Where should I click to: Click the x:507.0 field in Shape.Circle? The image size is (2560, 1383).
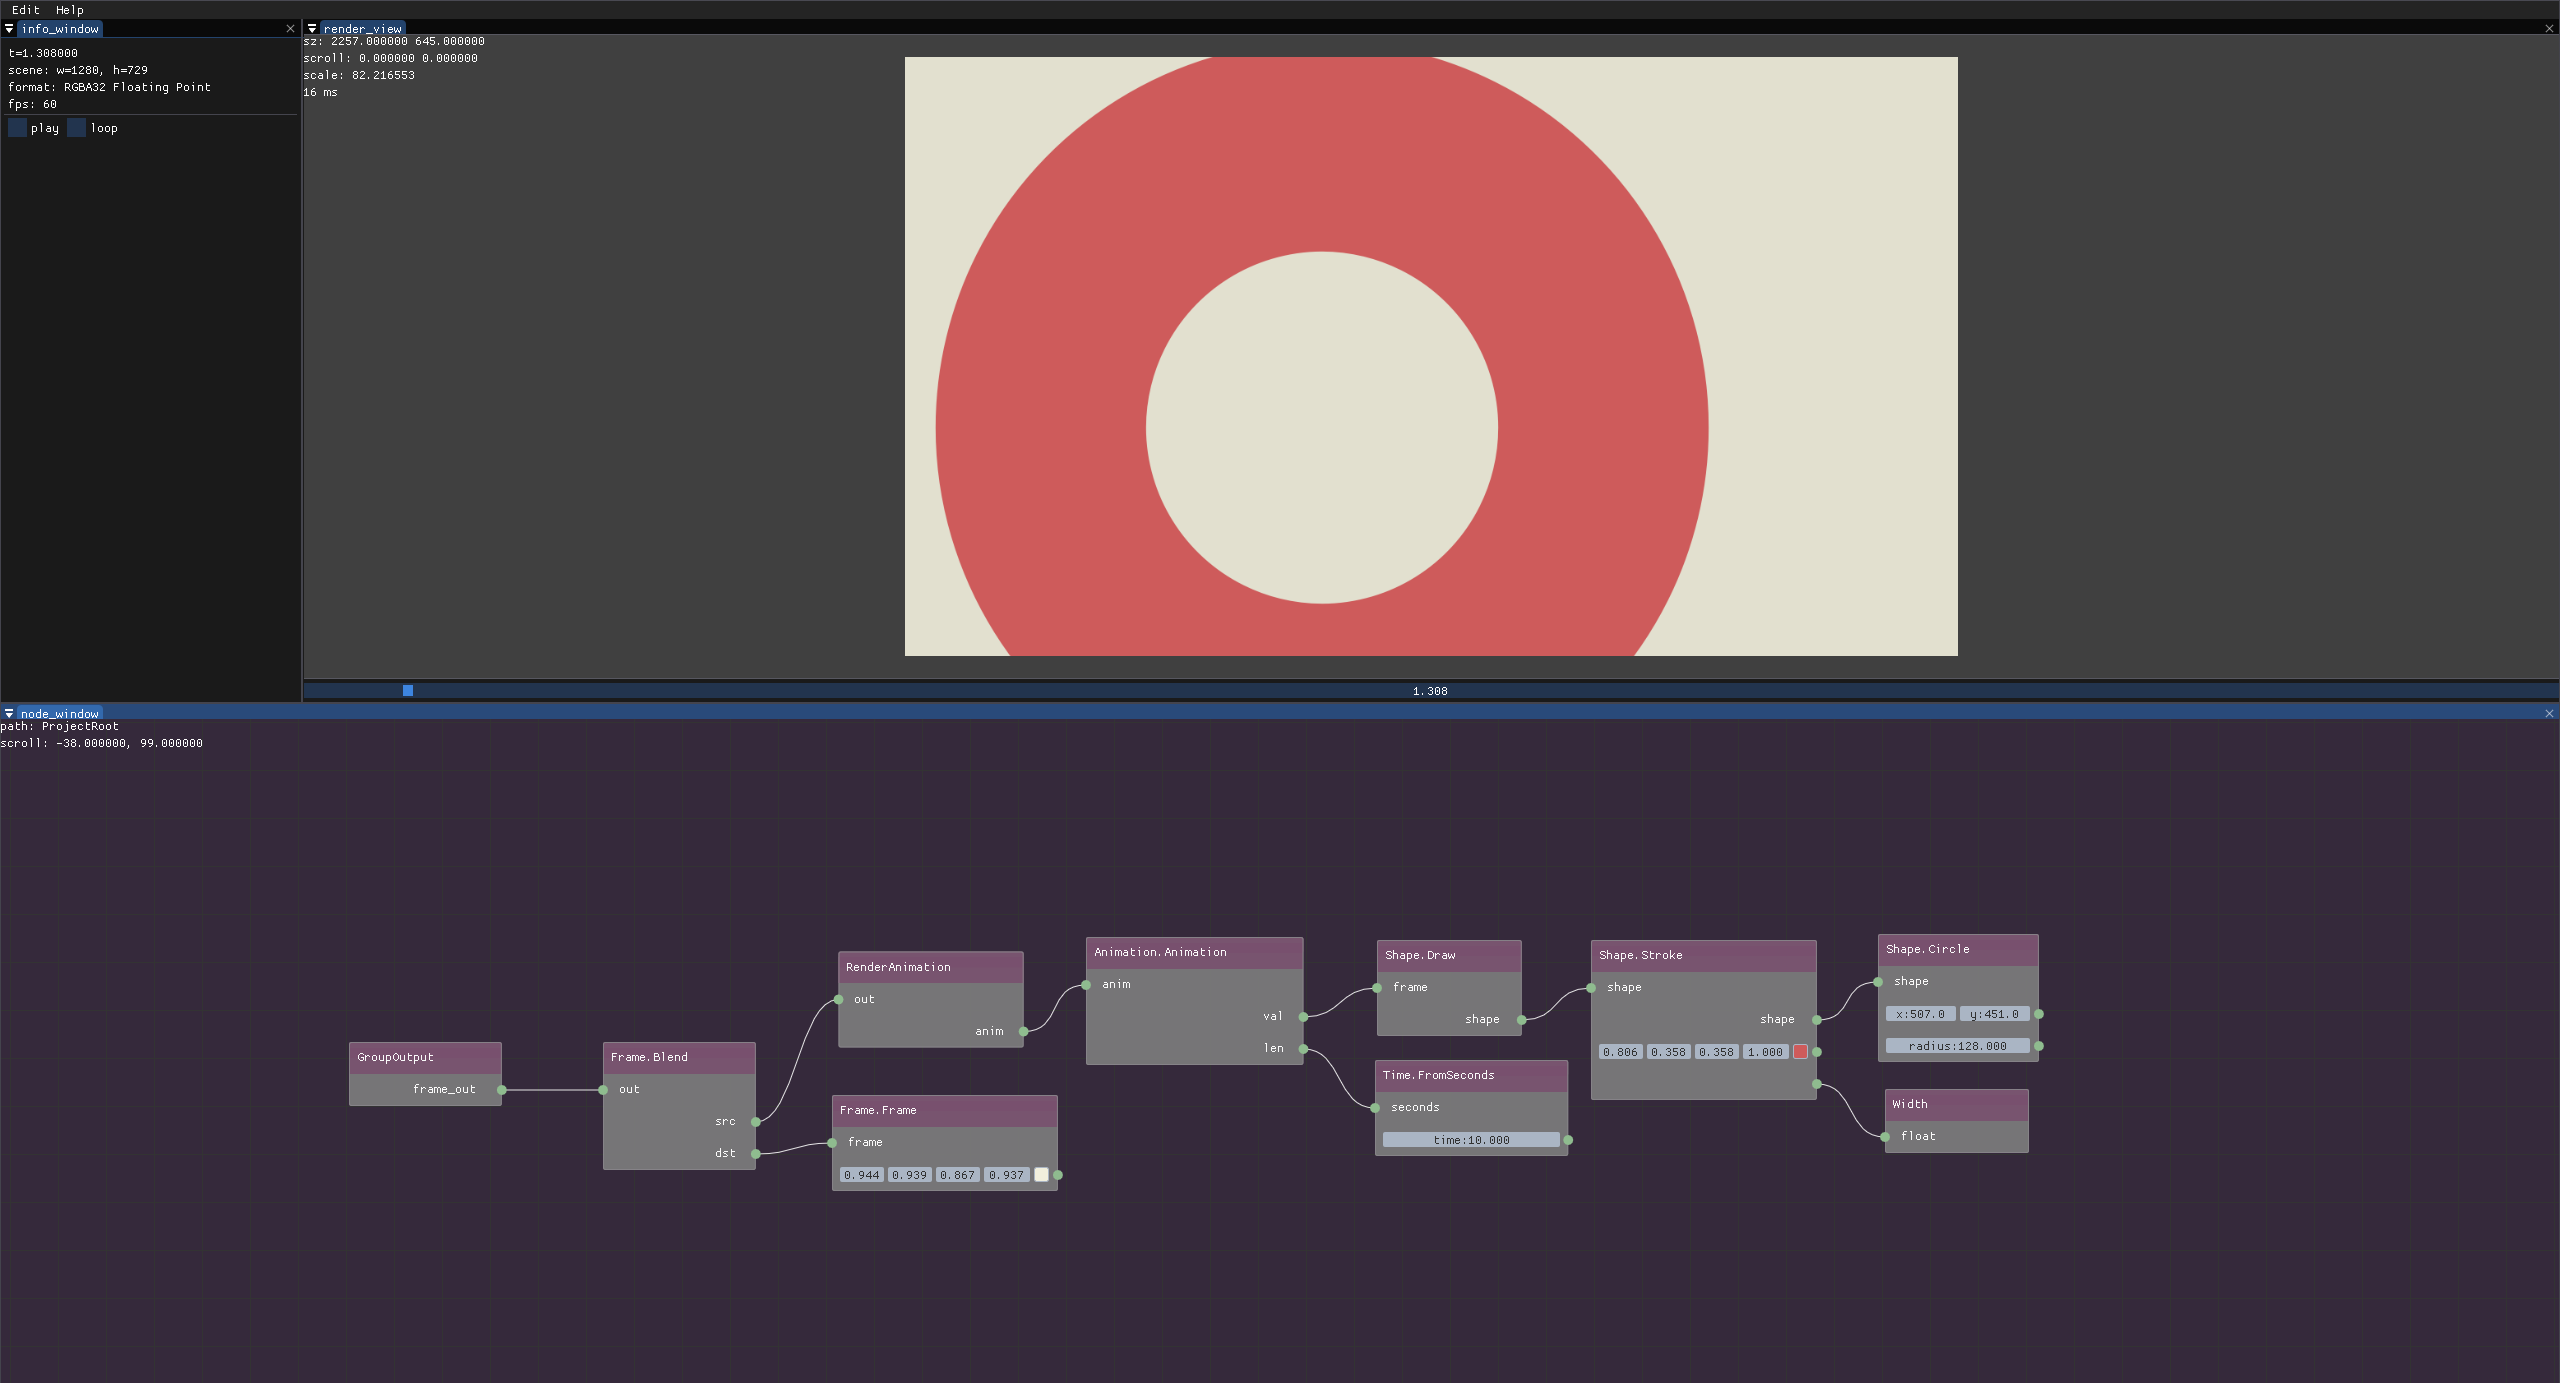1920,1014
